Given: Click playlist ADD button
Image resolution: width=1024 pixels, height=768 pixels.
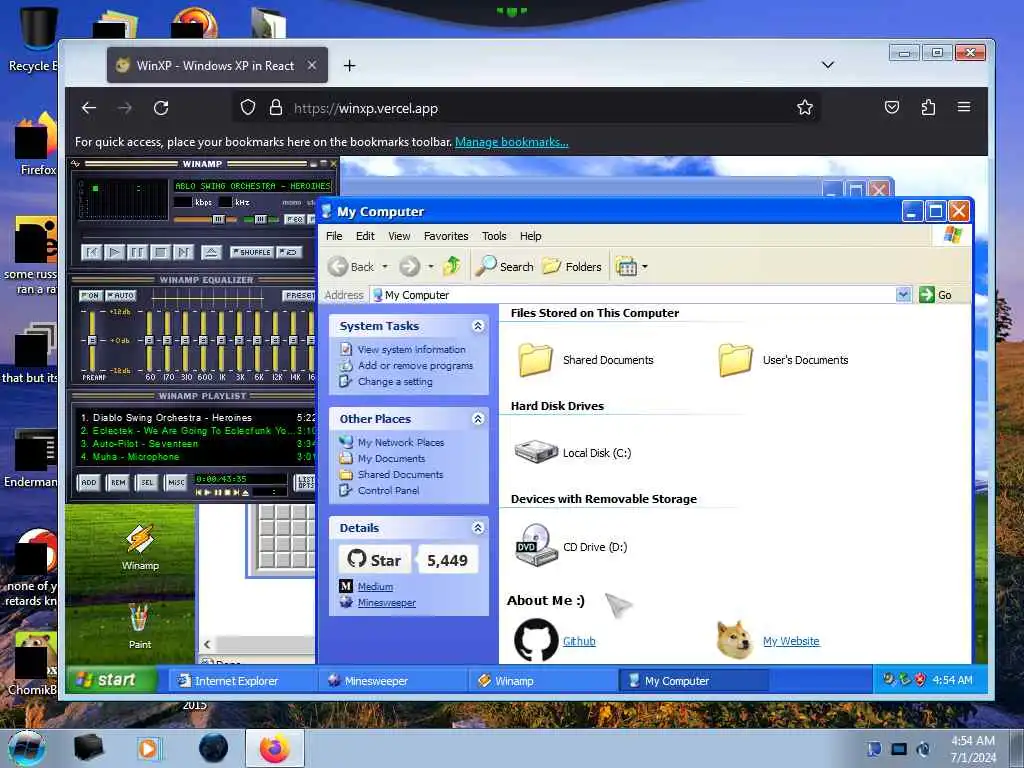Looking at the screenshot, I should (89, 483).
